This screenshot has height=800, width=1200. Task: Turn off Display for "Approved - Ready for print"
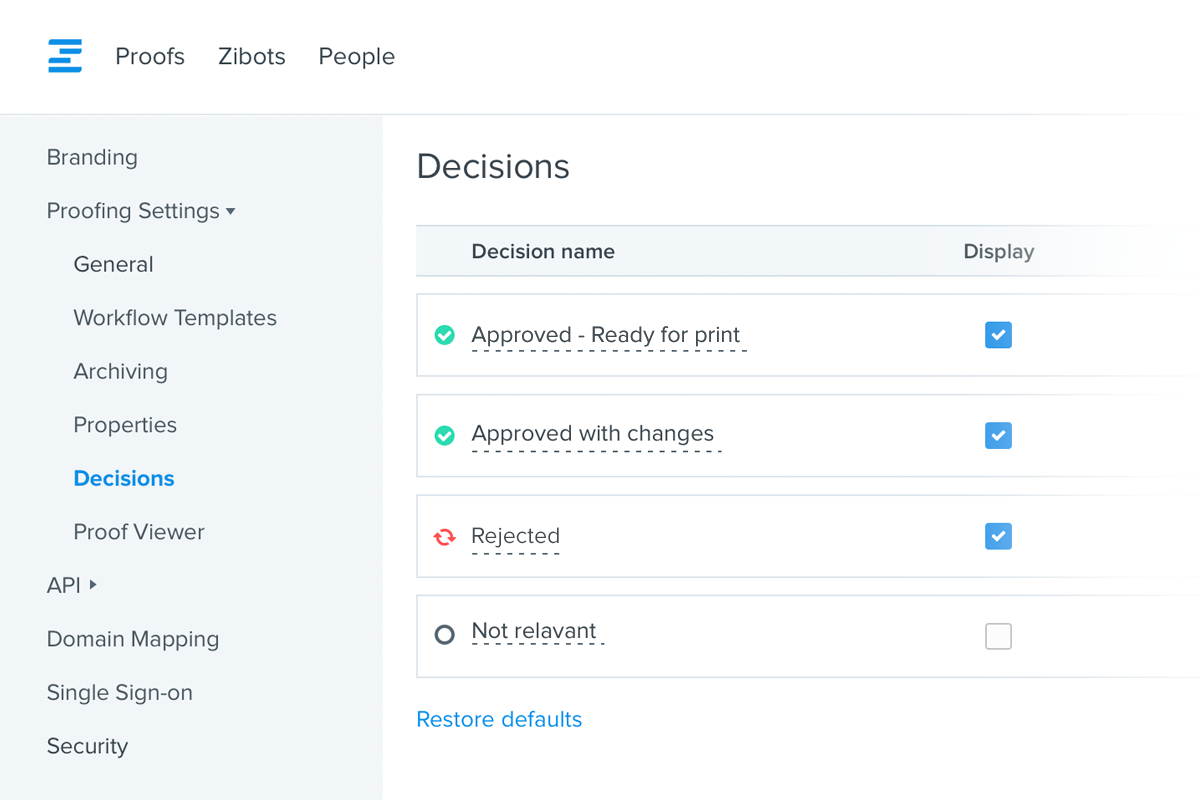pos(998,335)
